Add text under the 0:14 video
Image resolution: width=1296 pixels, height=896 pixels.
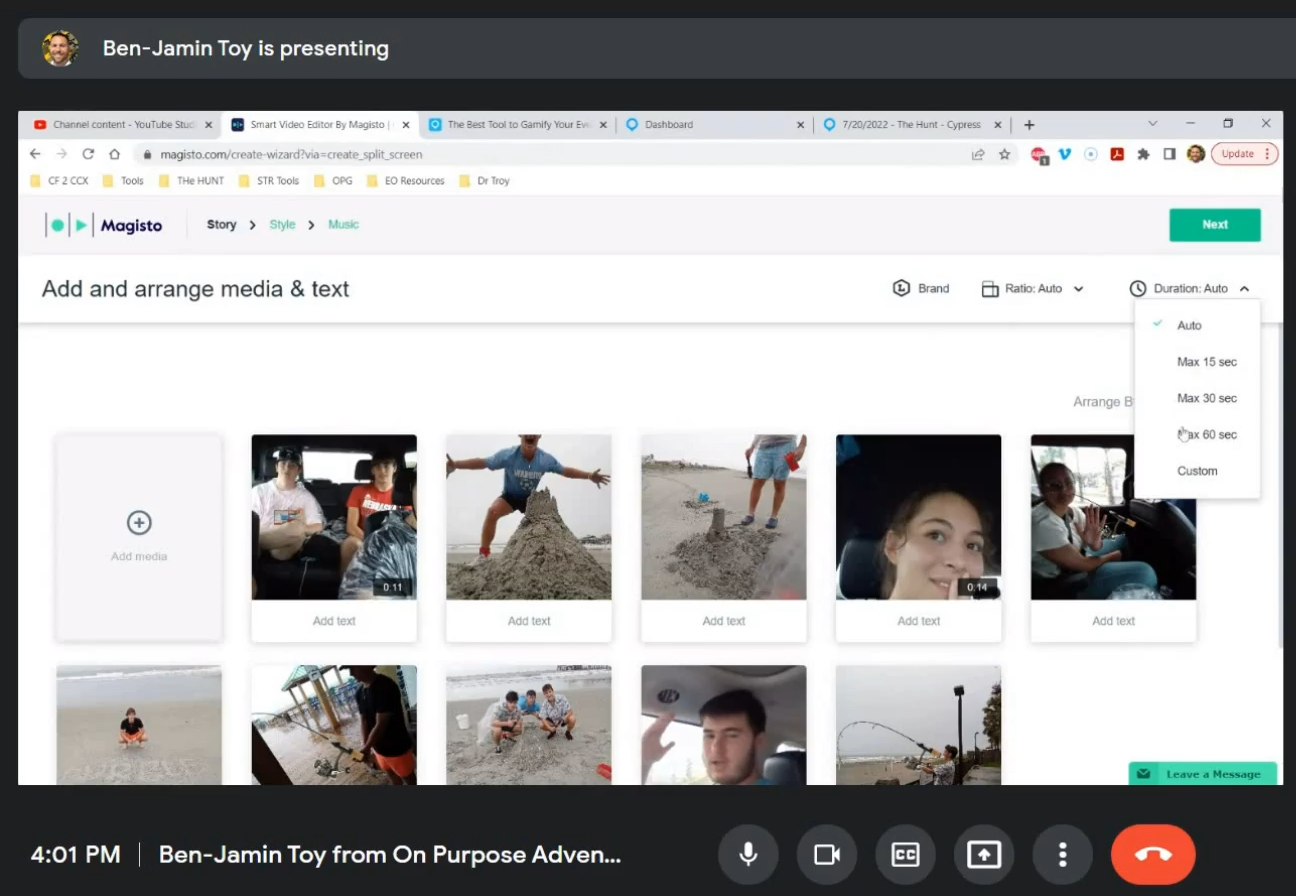coord(918,621)
